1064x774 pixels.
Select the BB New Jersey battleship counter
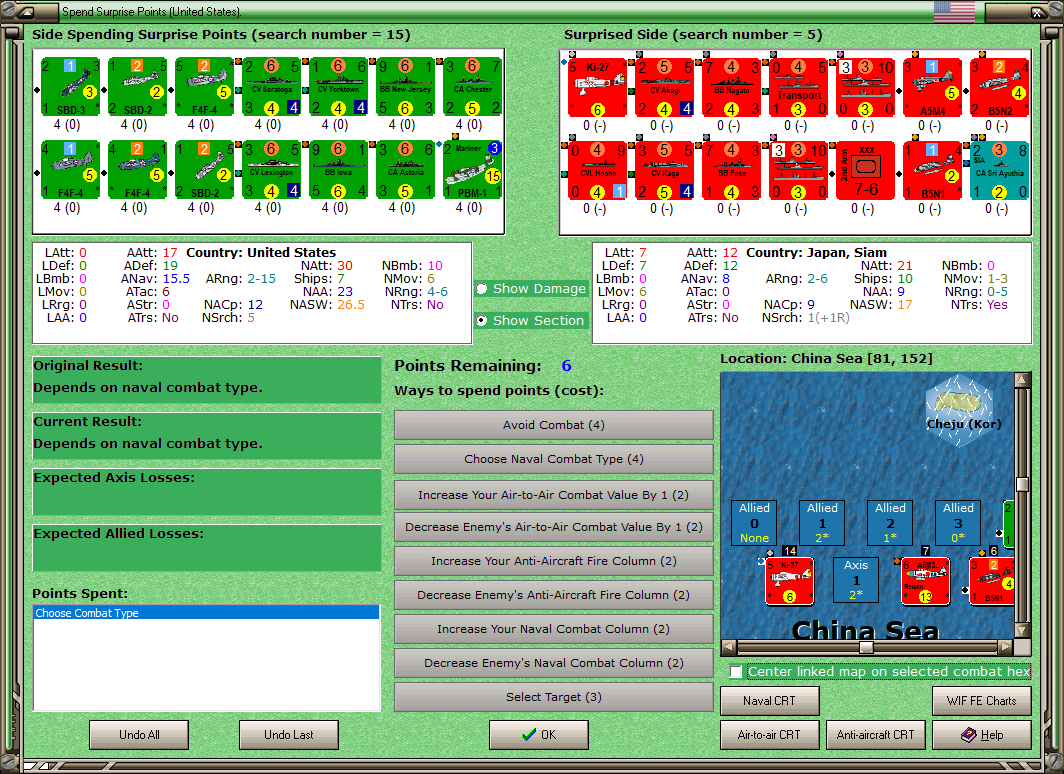click(406, 87)
